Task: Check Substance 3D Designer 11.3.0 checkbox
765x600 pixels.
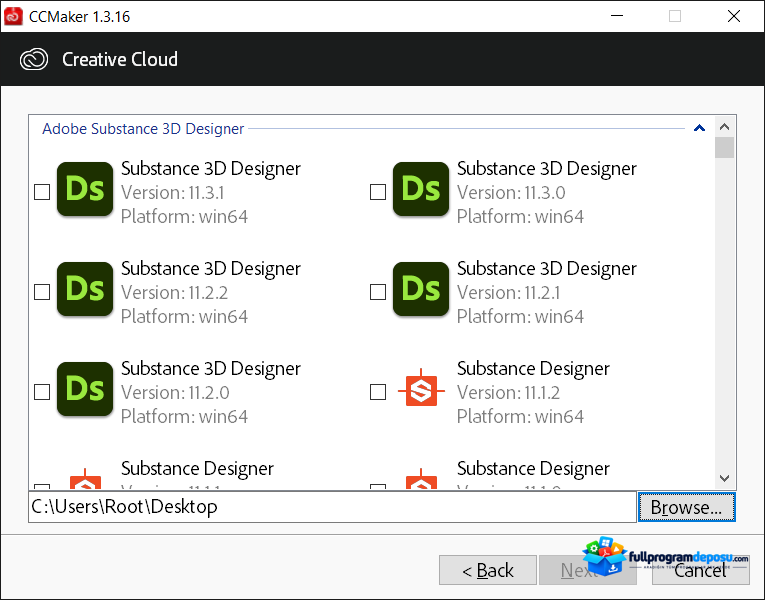Action: 378,192
